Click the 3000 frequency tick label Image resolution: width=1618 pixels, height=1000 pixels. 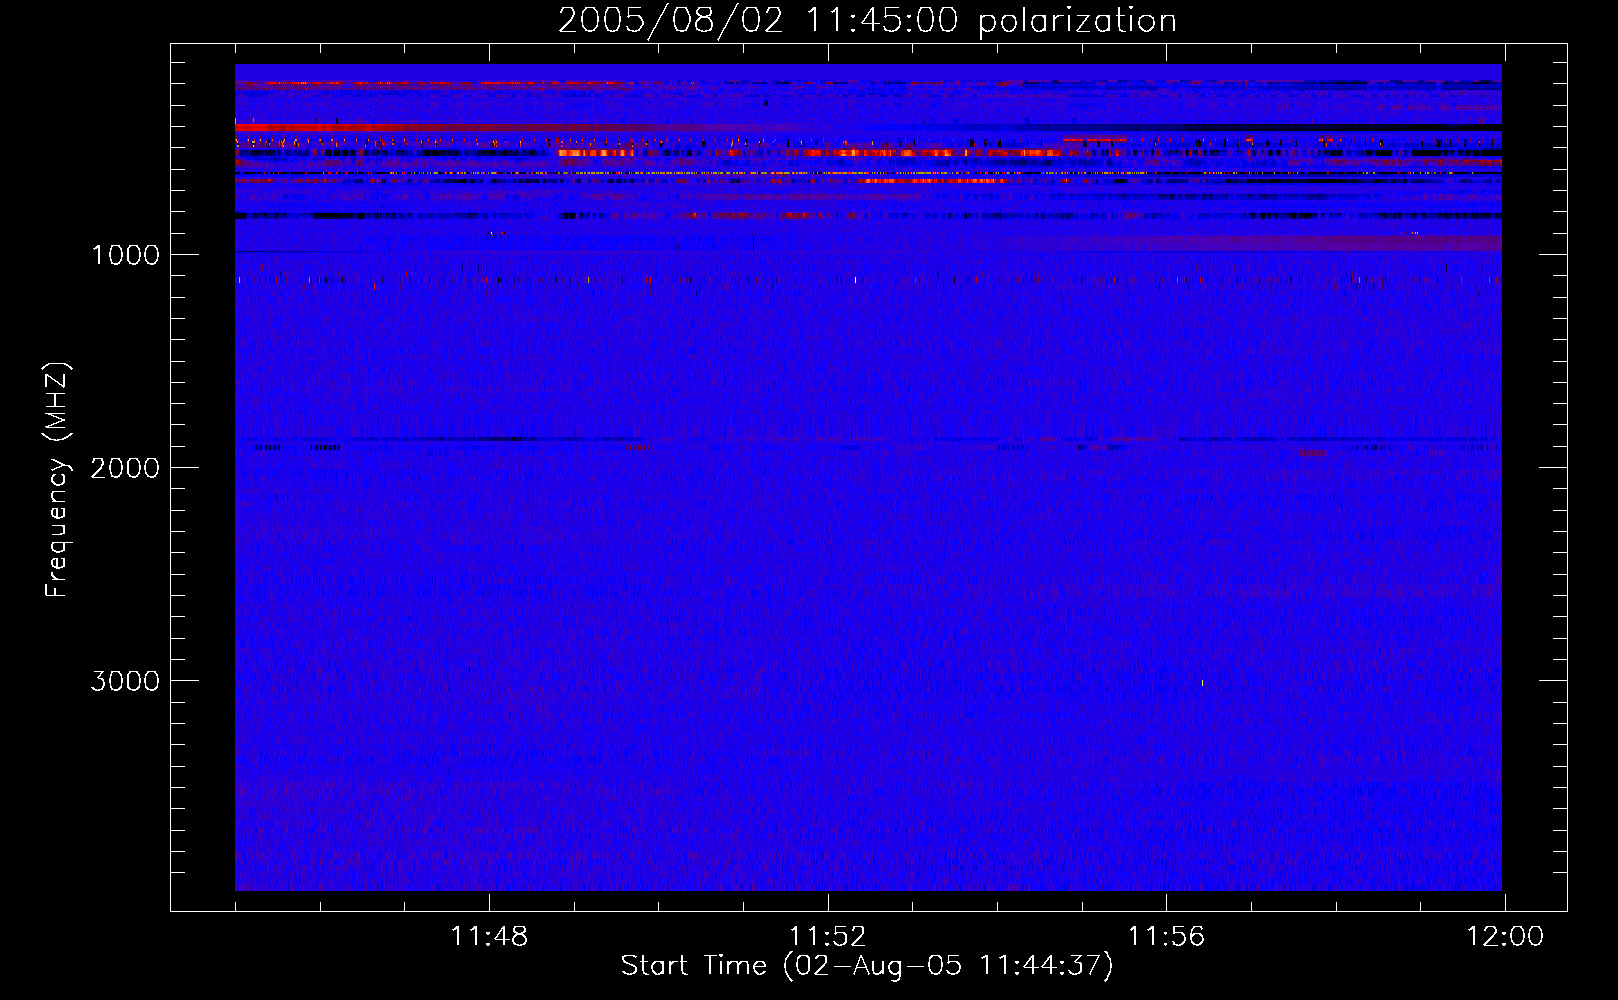pyautogui.click(x=125, y=681)
